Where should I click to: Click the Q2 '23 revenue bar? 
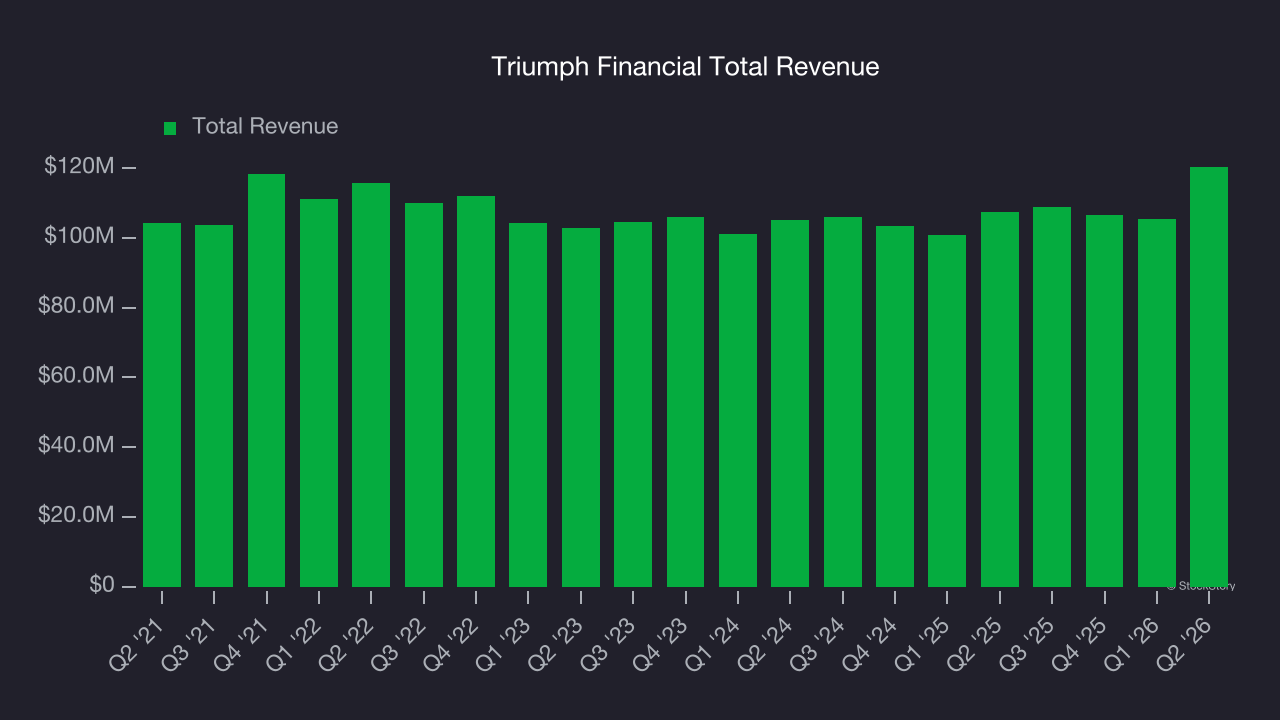pyautogui.click(x=581, y=407)
